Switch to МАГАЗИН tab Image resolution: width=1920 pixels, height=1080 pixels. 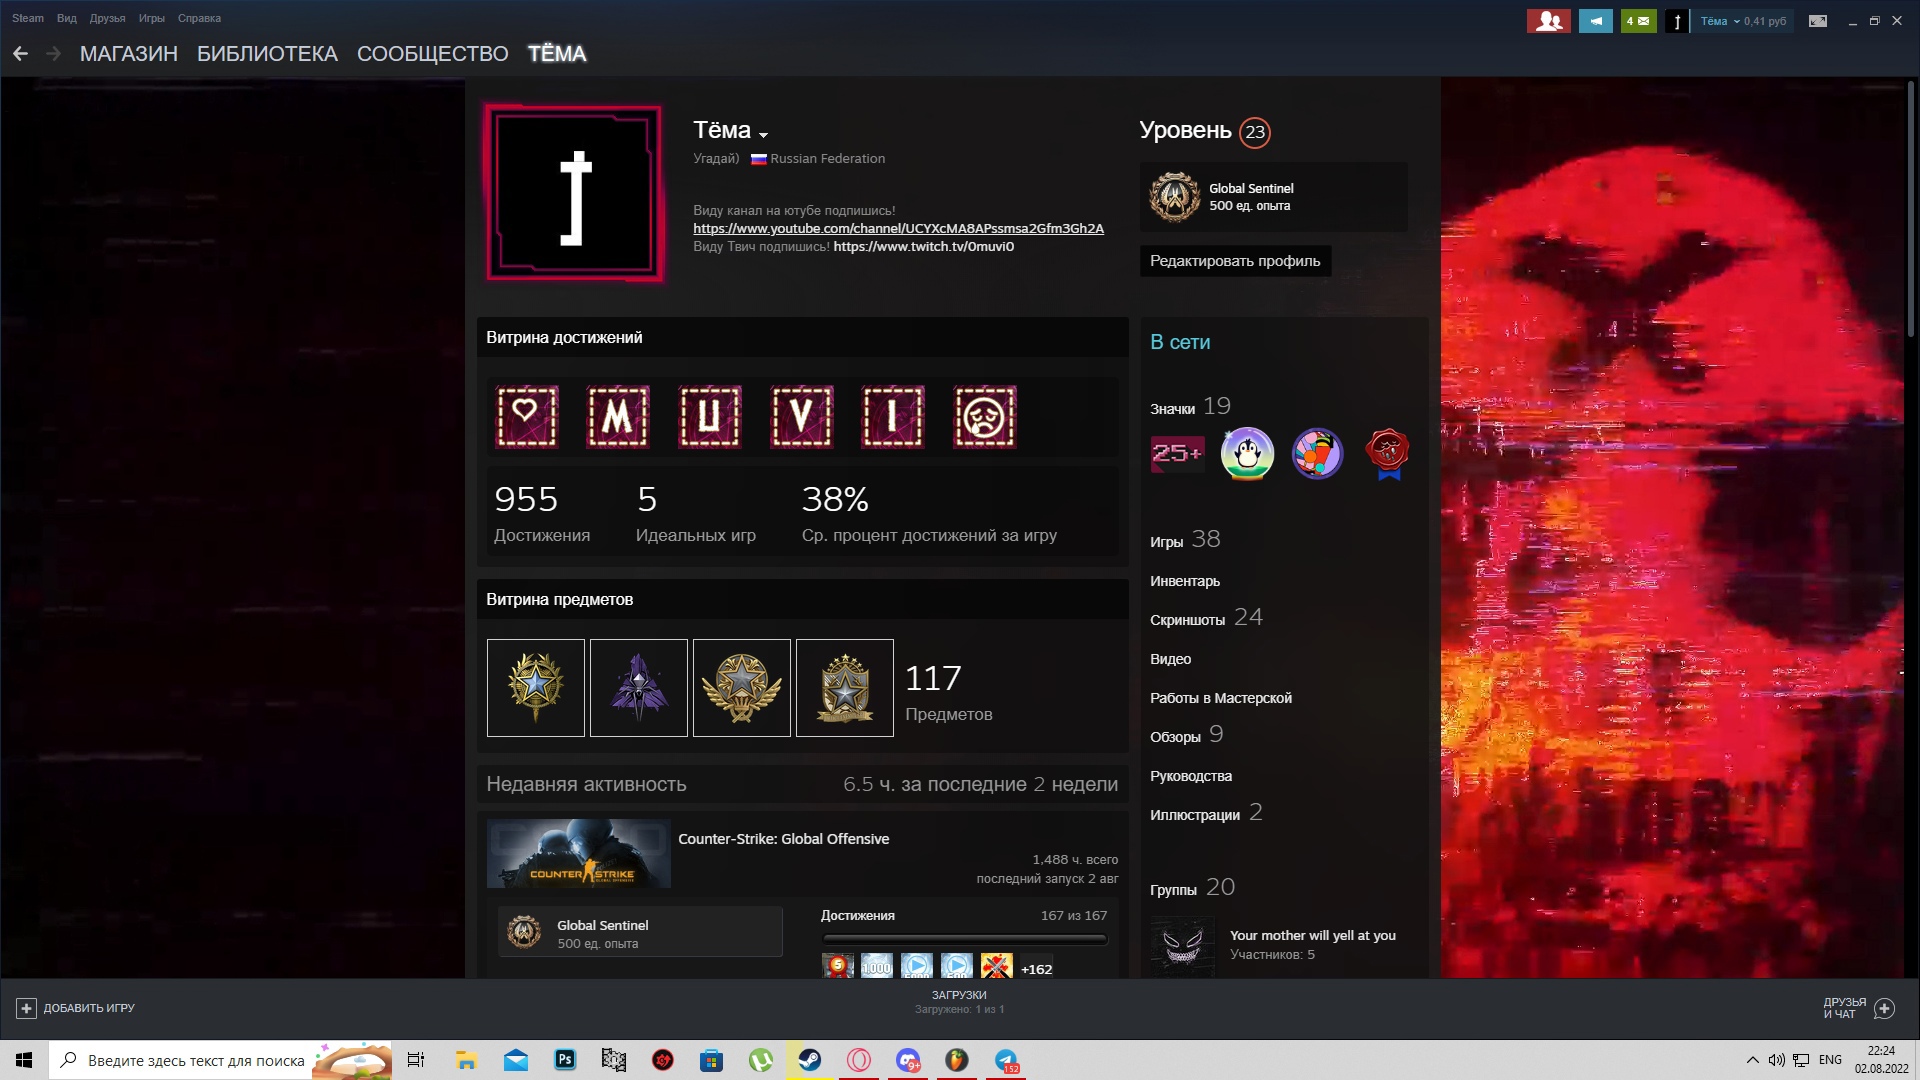tap(129, 54)
